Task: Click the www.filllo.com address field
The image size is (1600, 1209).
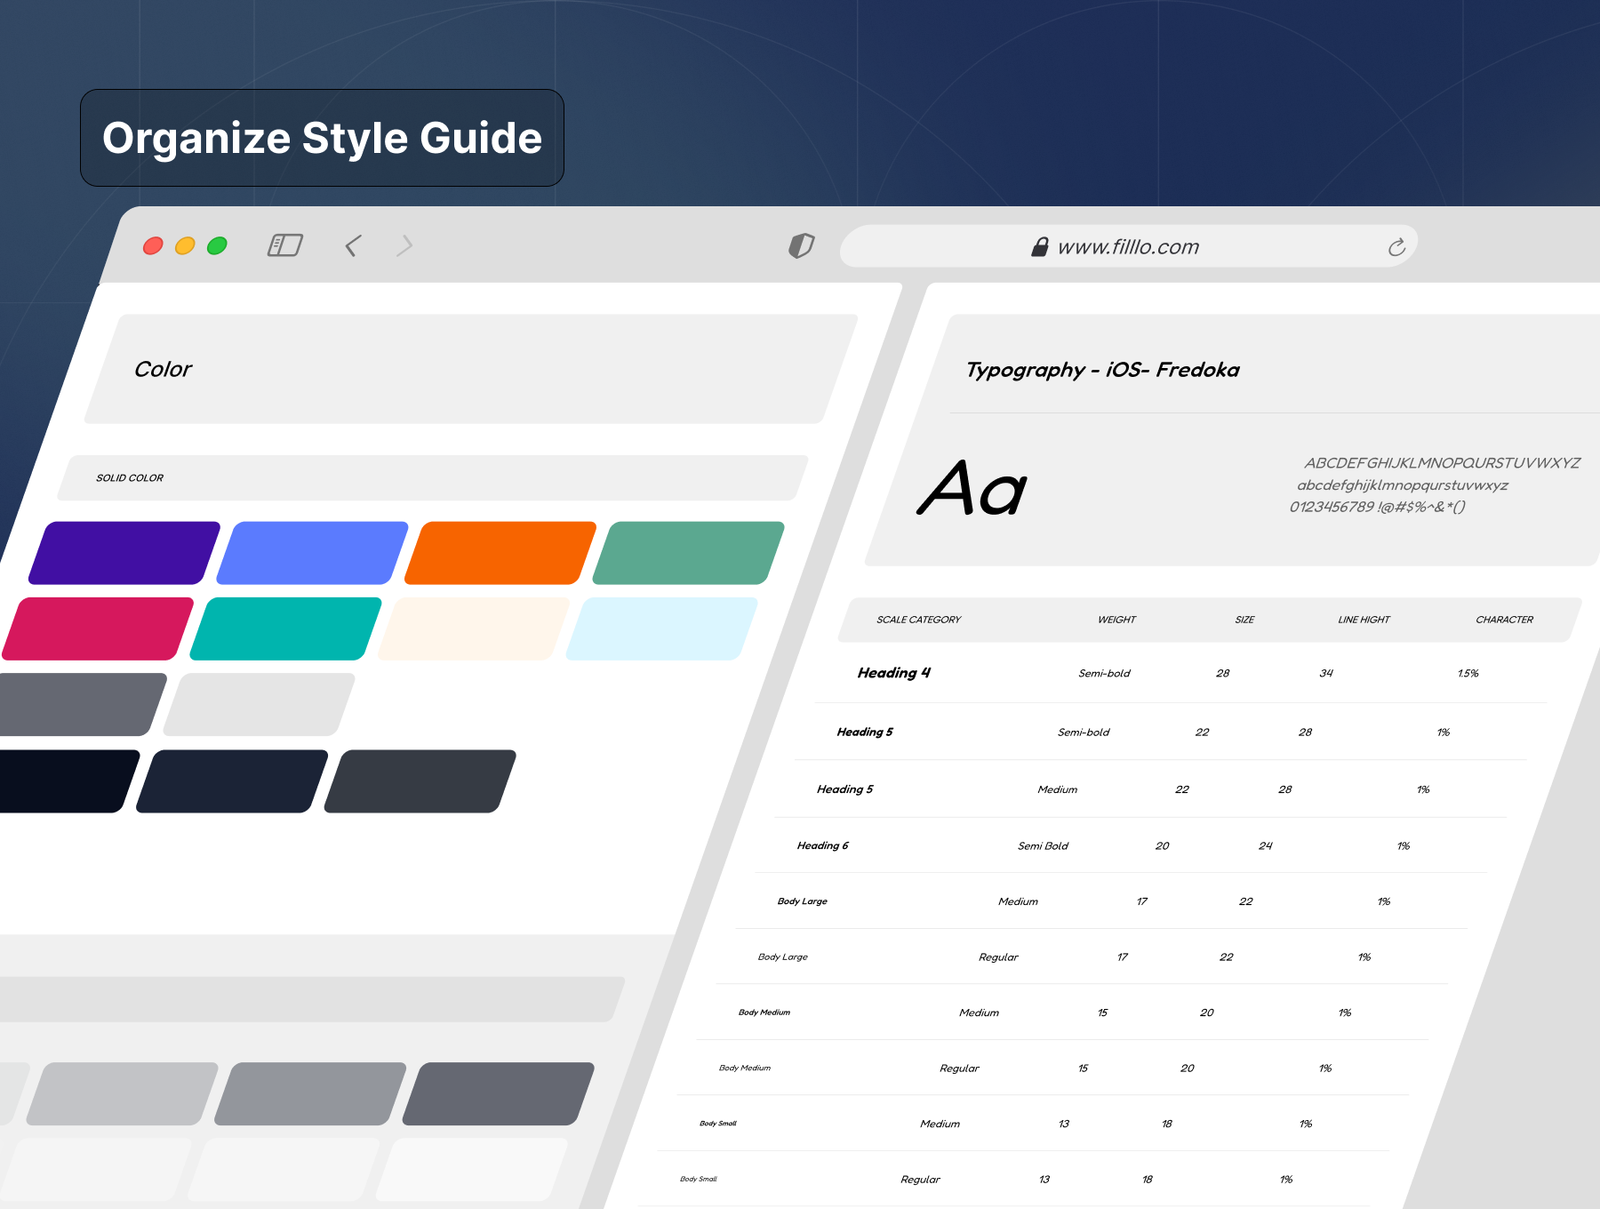Action: pos(1128,247)
